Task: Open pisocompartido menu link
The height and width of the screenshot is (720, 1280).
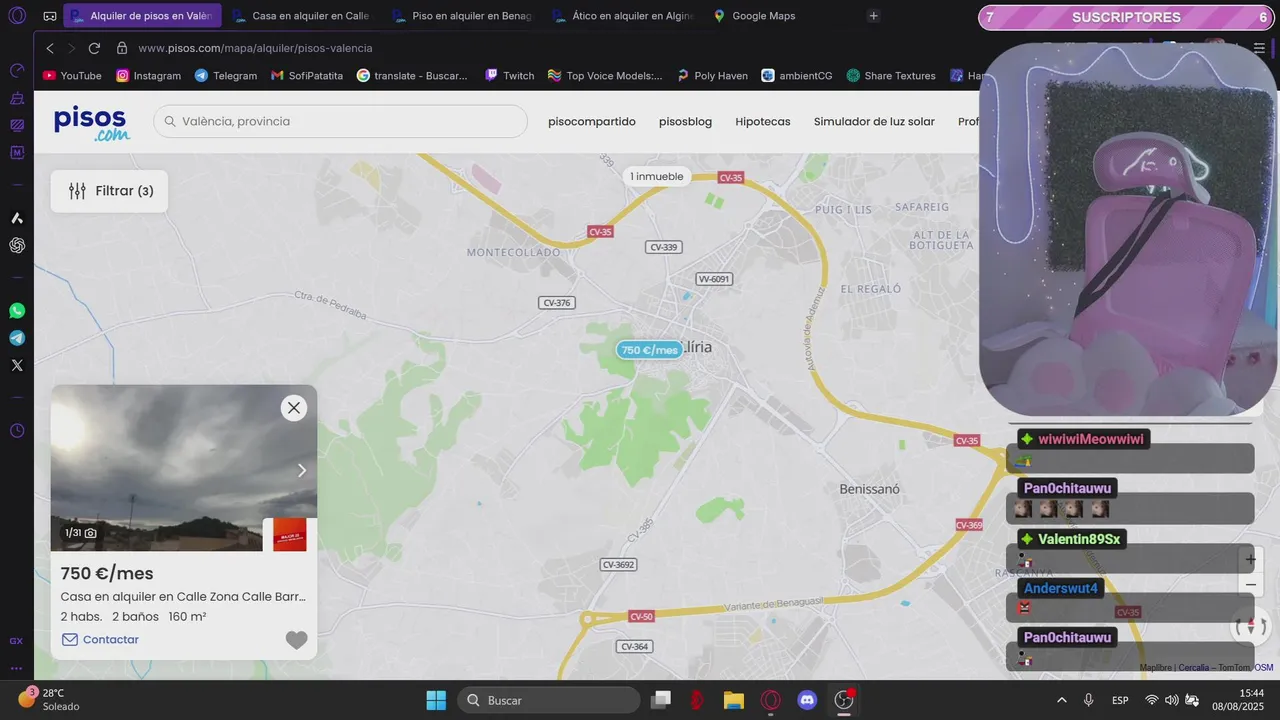Action: click(x=592, y=122)
